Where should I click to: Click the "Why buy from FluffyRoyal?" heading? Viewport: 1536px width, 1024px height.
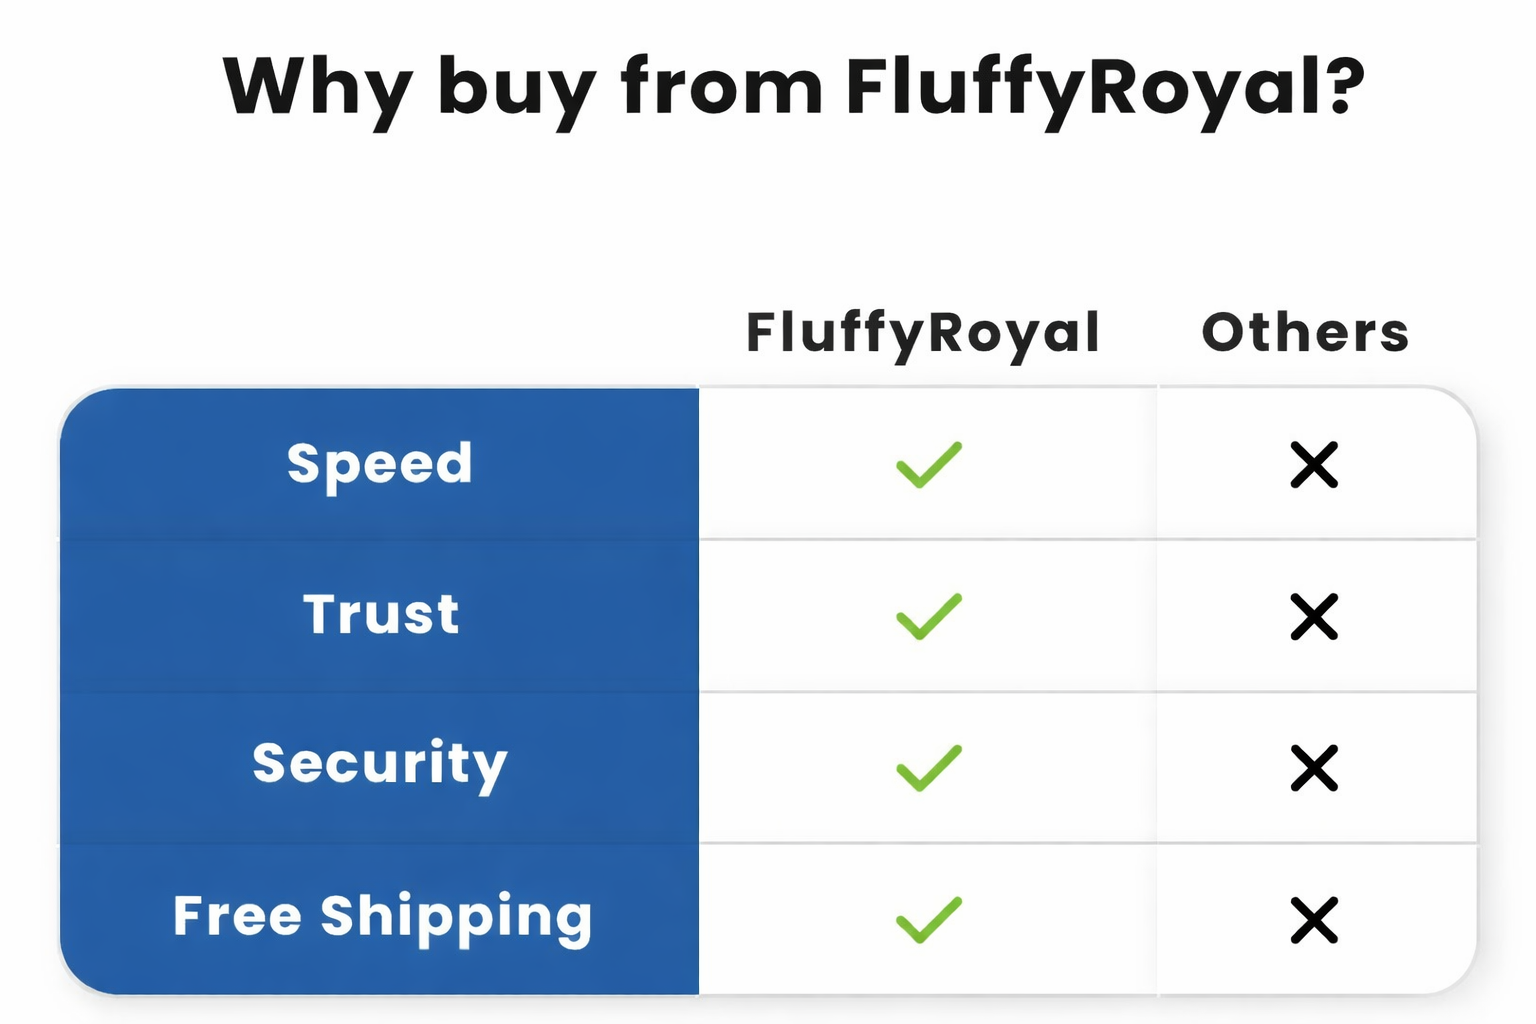click(793, 88)
